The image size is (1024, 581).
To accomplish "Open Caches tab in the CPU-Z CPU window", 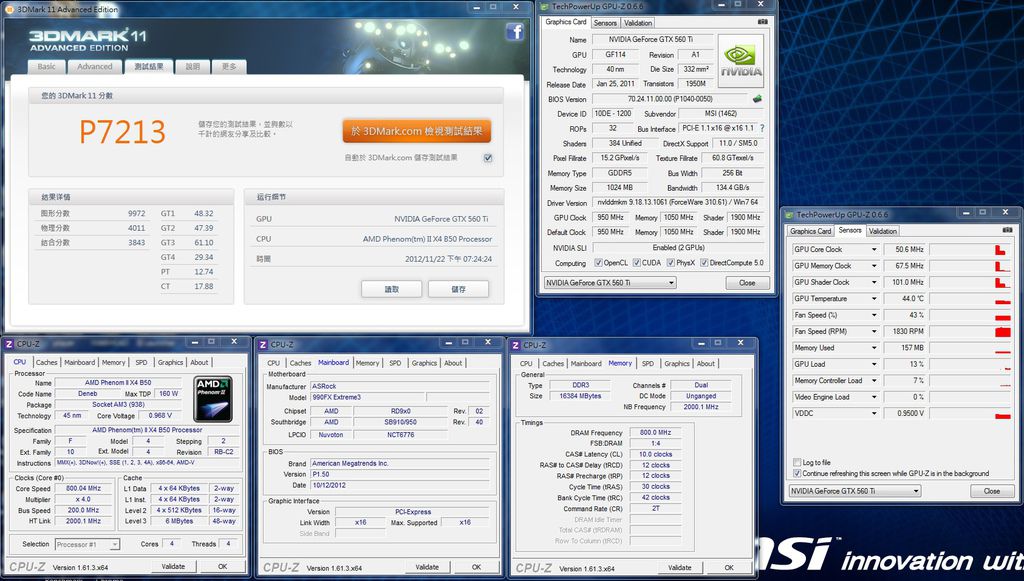I will point(46,362).
